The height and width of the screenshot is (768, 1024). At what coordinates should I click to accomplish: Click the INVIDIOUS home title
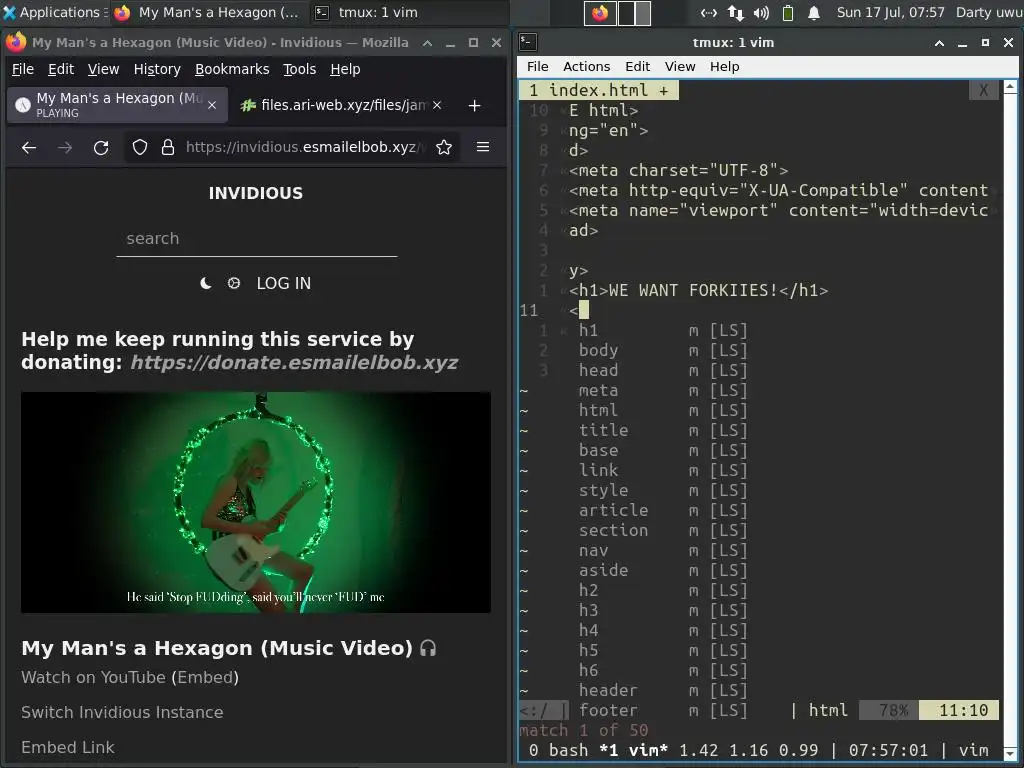coord(255,193)
